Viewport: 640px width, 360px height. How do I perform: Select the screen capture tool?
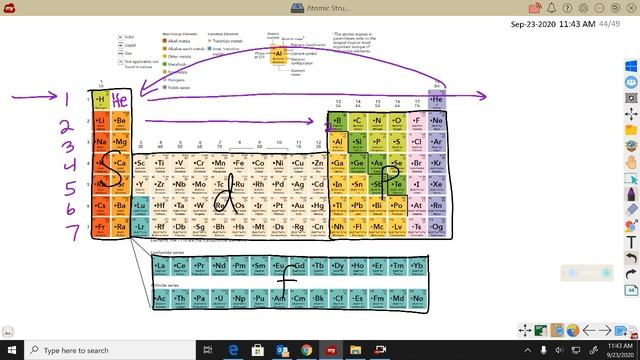[x=631, y=98]
